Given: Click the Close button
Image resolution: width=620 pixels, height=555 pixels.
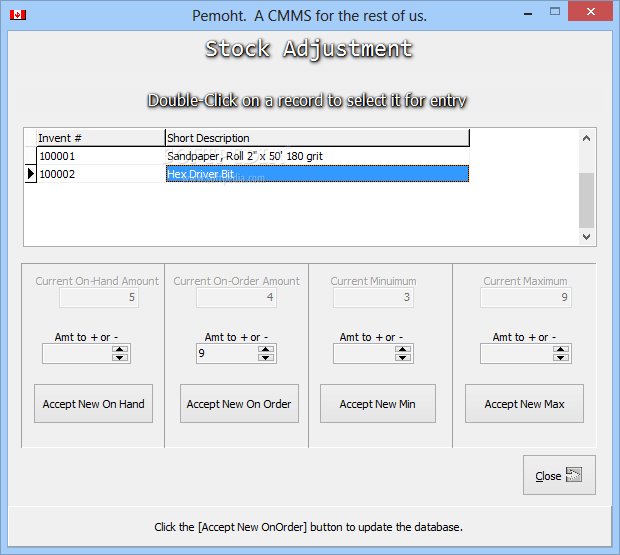Looking at the screenshot, I should coord(559,475).
